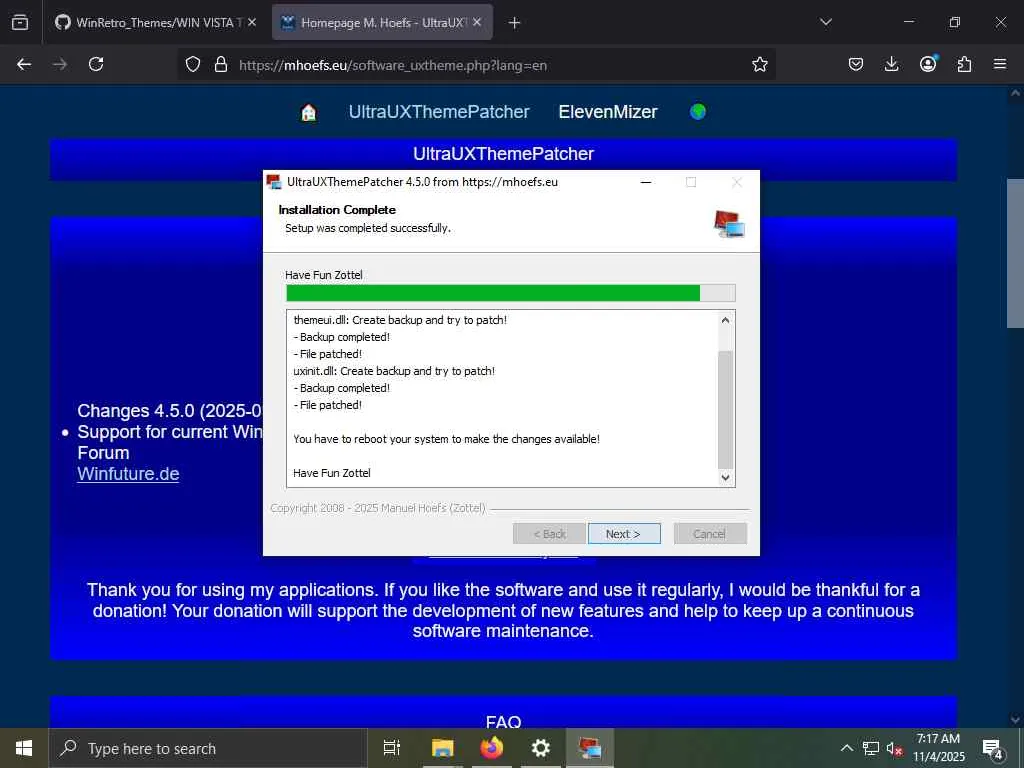The image size is (1024, 768).
Task: Open the Pocket save icon
Action: click(856, 64)
